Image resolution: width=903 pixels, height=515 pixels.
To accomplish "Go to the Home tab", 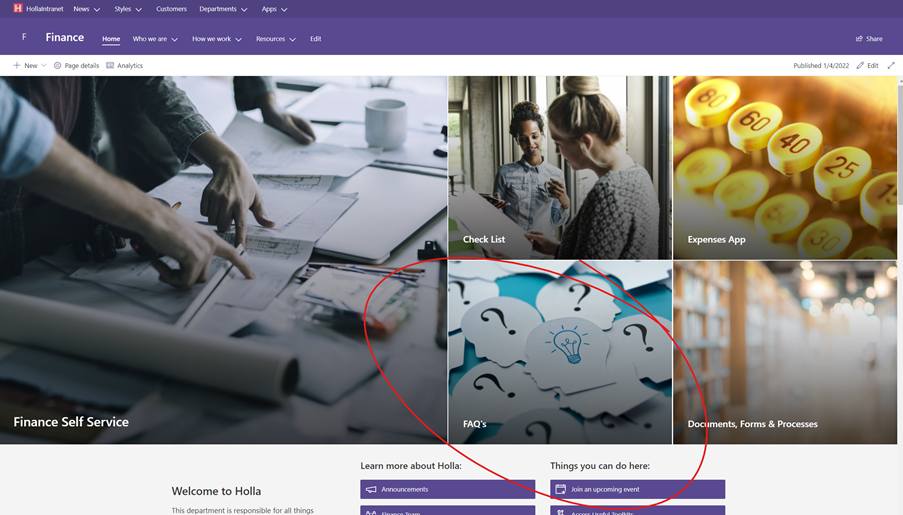I will (x=111, y=39).
